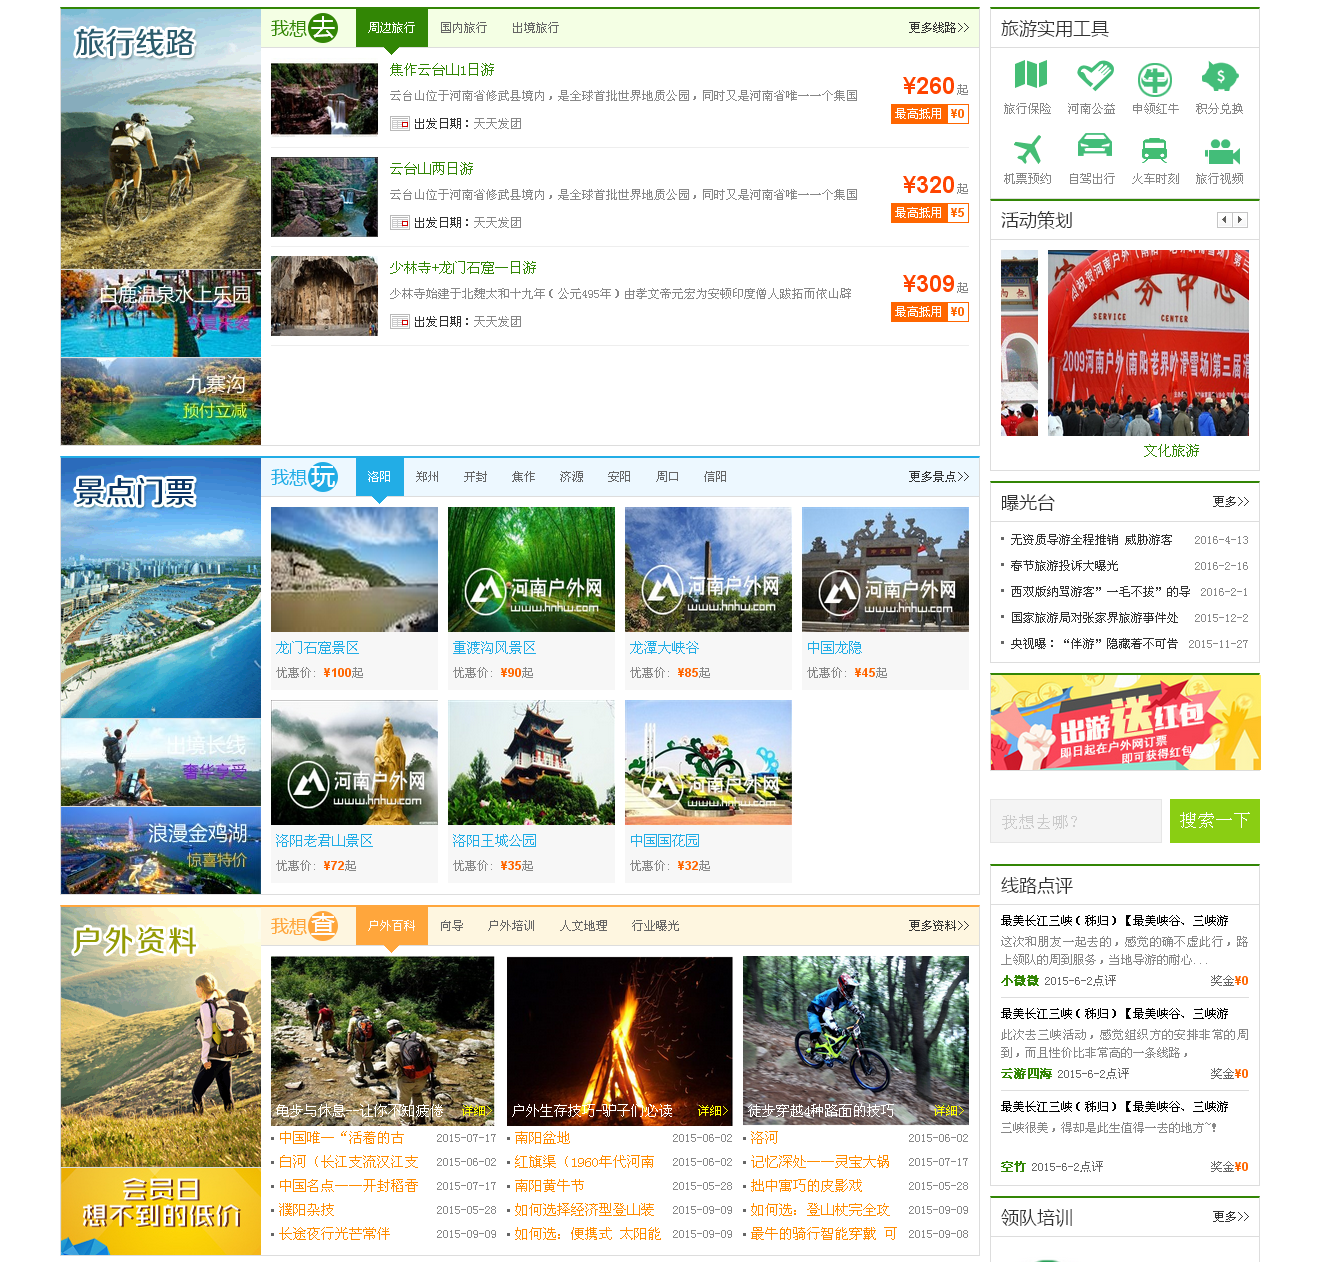Open 火车时刻 with the train icon
The width and height of the screenshot is (1319, 1262).
click(1155, 150)
